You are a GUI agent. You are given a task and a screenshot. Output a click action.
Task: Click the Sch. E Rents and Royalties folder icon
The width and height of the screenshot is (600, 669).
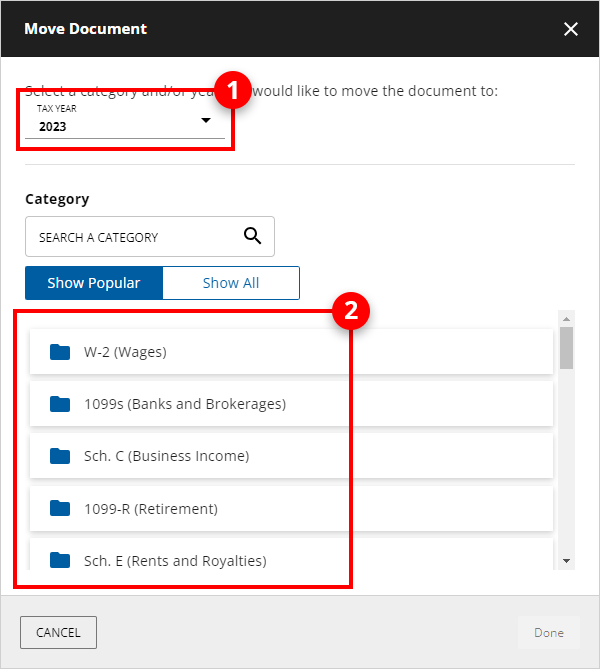click(60, 560)
